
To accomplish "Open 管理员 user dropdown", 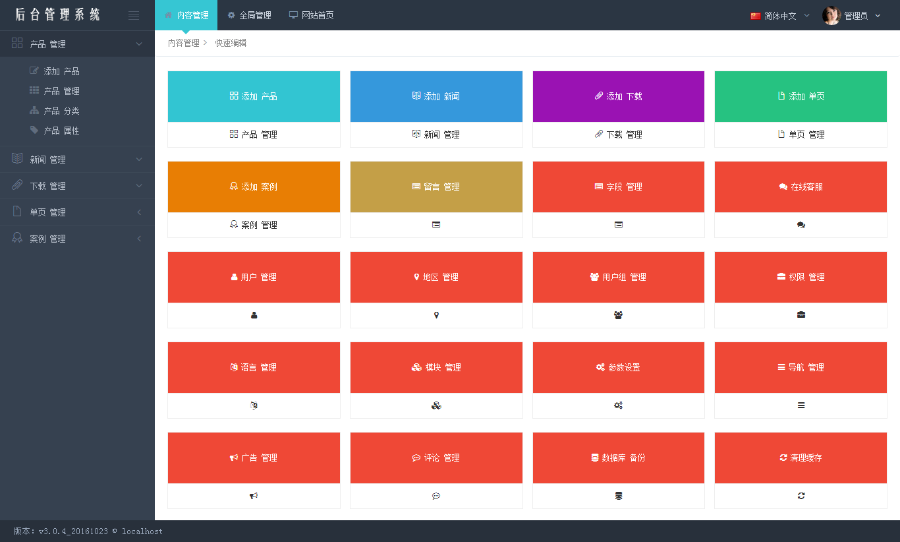I will [861, 16].
